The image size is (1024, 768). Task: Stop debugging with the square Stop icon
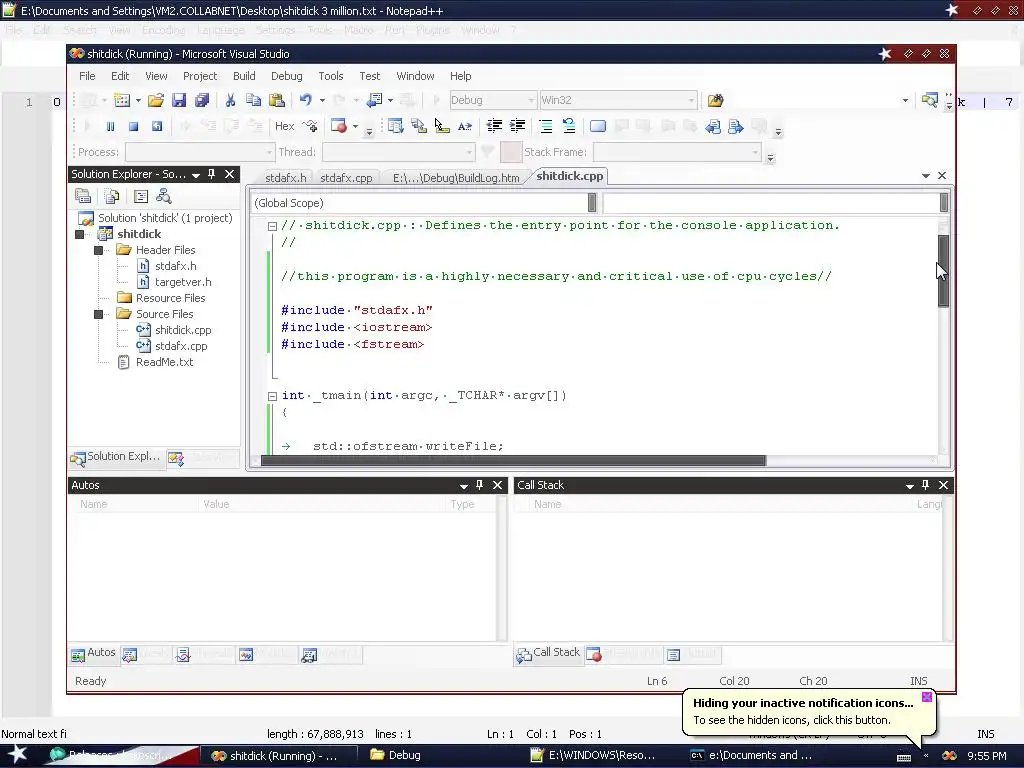[133, 126]
